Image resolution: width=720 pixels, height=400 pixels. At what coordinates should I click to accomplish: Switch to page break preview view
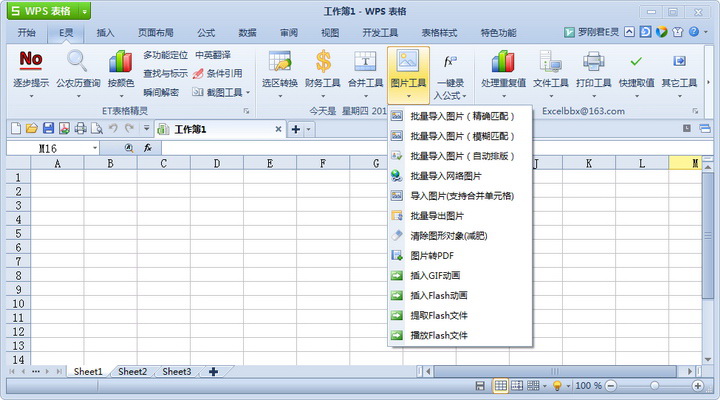(517, 386)
